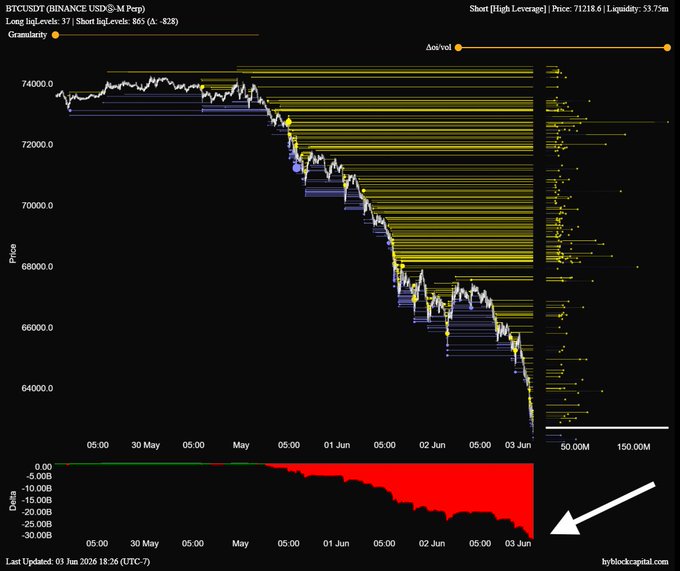Viewport: 680px width, 571px height.
Task: Click the 01 Jun label on price chart axis
Action: point(337,445)
